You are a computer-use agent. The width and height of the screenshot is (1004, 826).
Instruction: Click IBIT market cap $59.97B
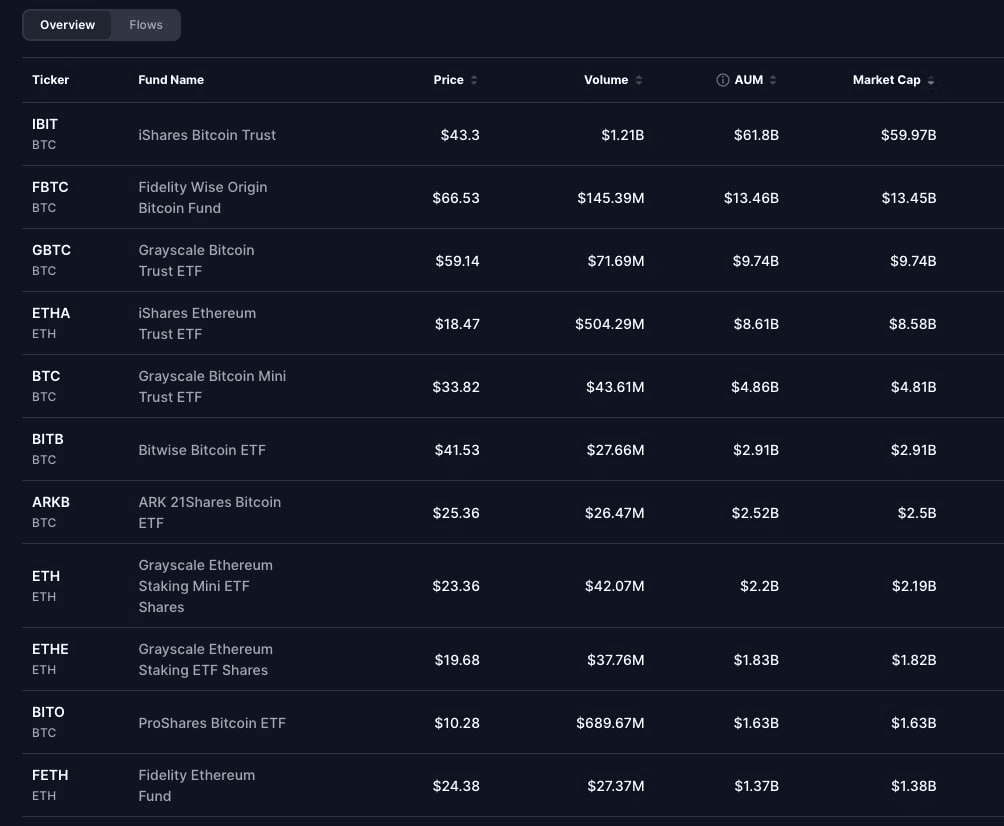pos(909,135)
